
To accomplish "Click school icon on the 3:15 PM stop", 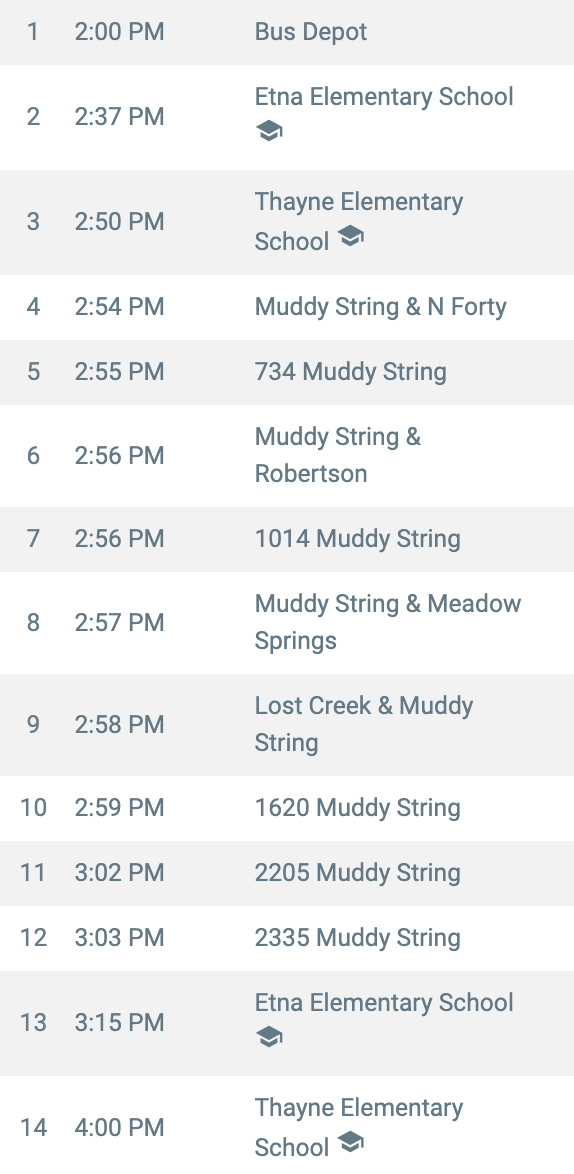I will coord(269,1038).
